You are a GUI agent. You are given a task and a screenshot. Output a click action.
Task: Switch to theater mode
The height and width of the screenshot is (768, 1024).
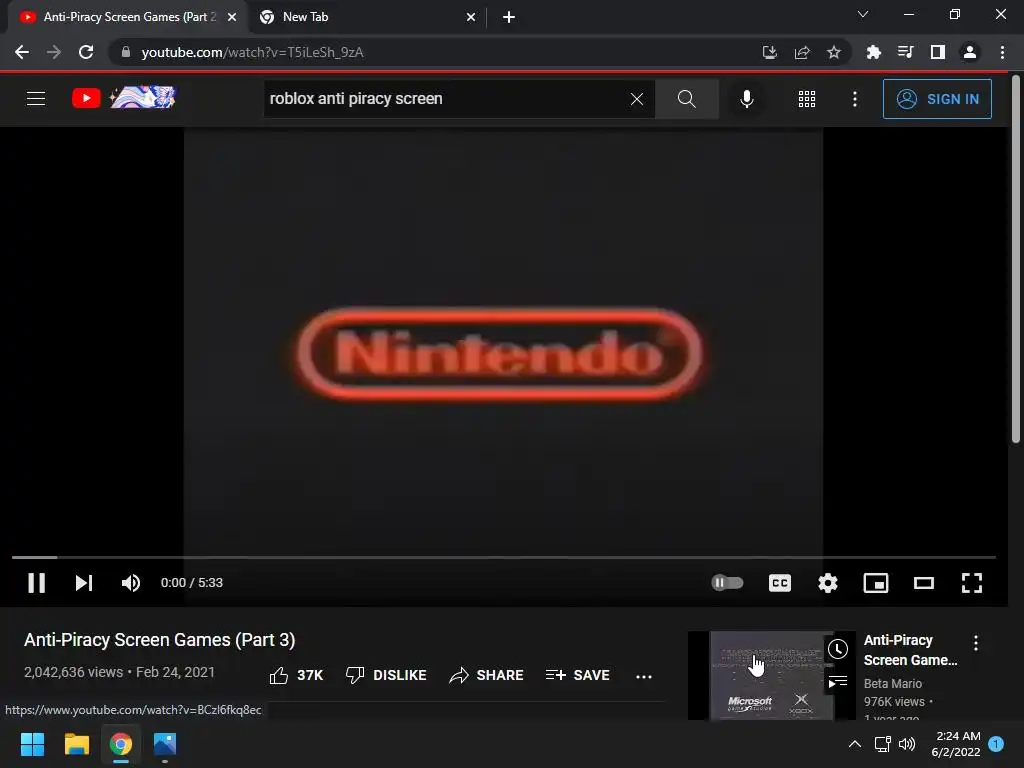pos(923,583)
